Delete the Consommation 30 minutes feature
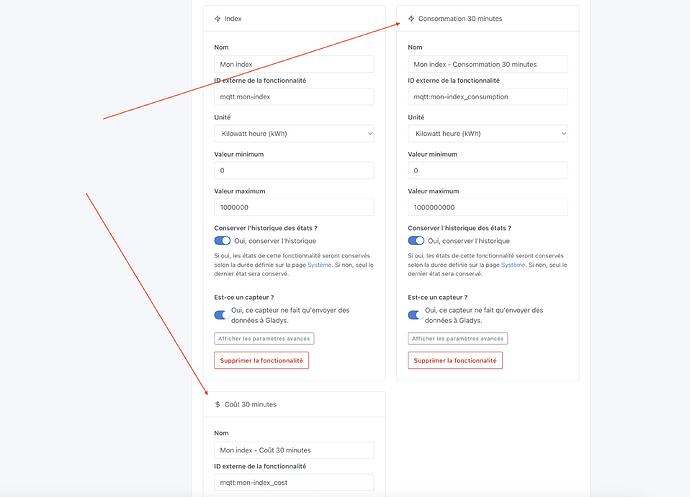The height and width of the screenshot is (497, 690). (x=455, y=360)
